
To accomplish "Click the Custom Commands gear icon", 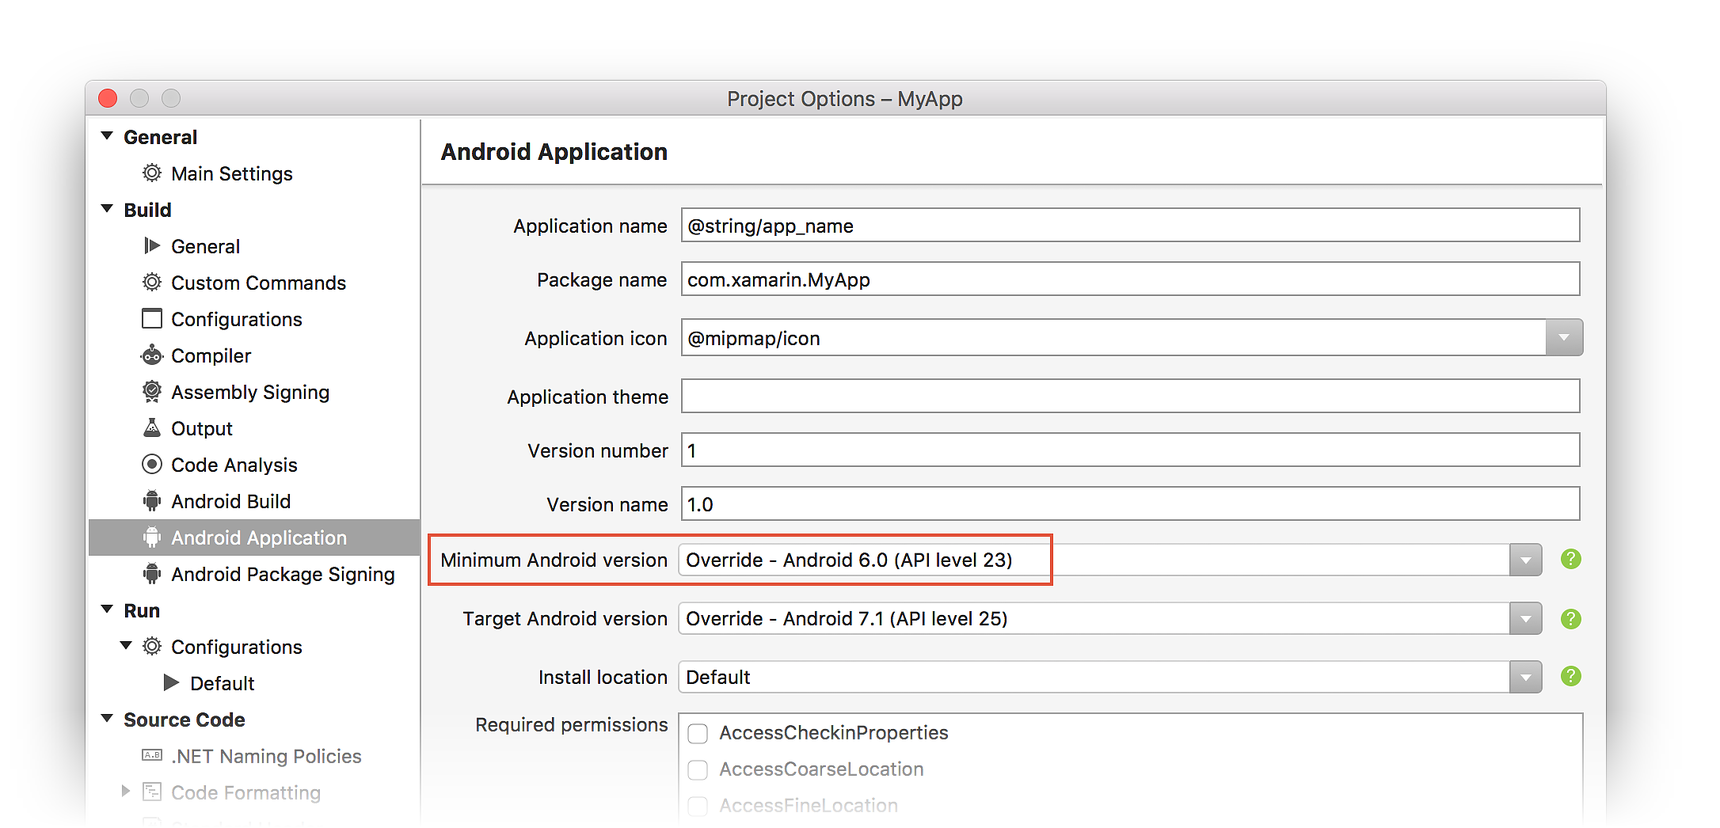I will point(152,282).
